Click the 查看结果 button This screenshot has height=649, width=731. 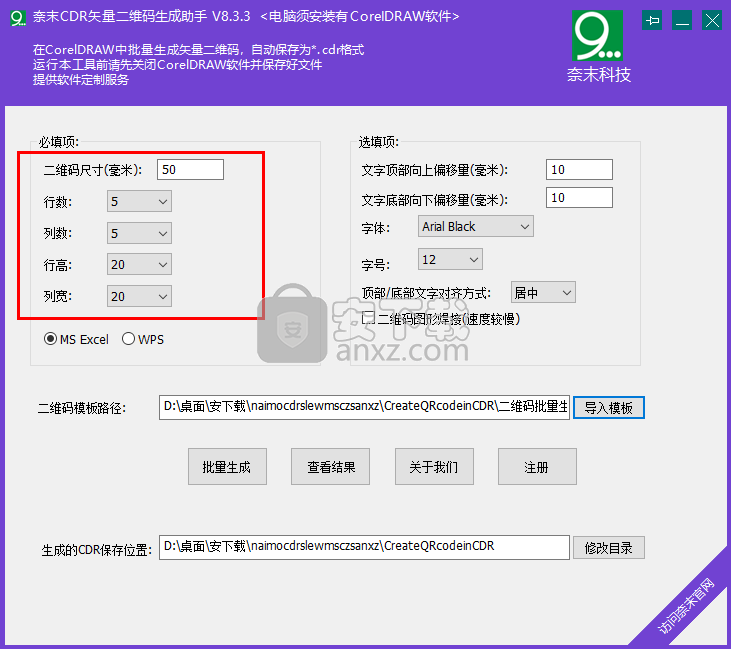click(x=331, y=467)
